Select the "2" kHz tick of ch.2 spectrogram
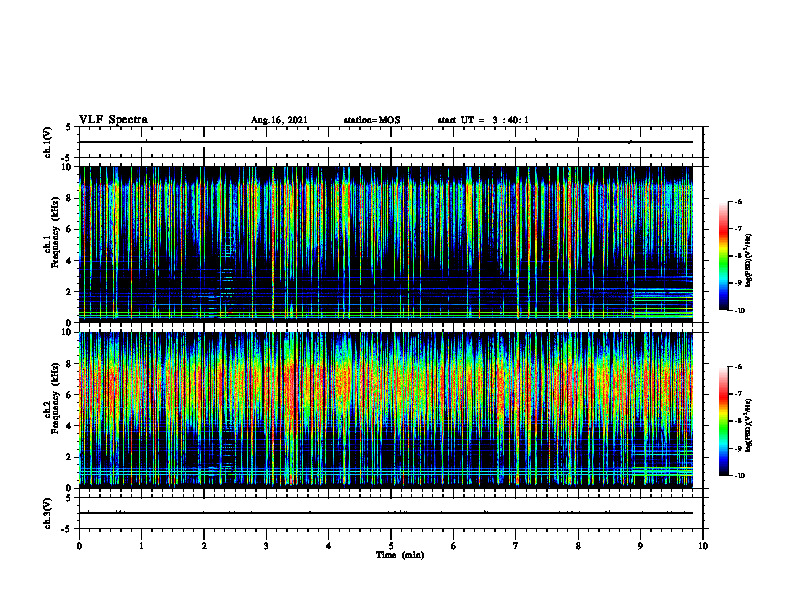The height and width of the screenshot is (612, 792). (x=70, y=457)
